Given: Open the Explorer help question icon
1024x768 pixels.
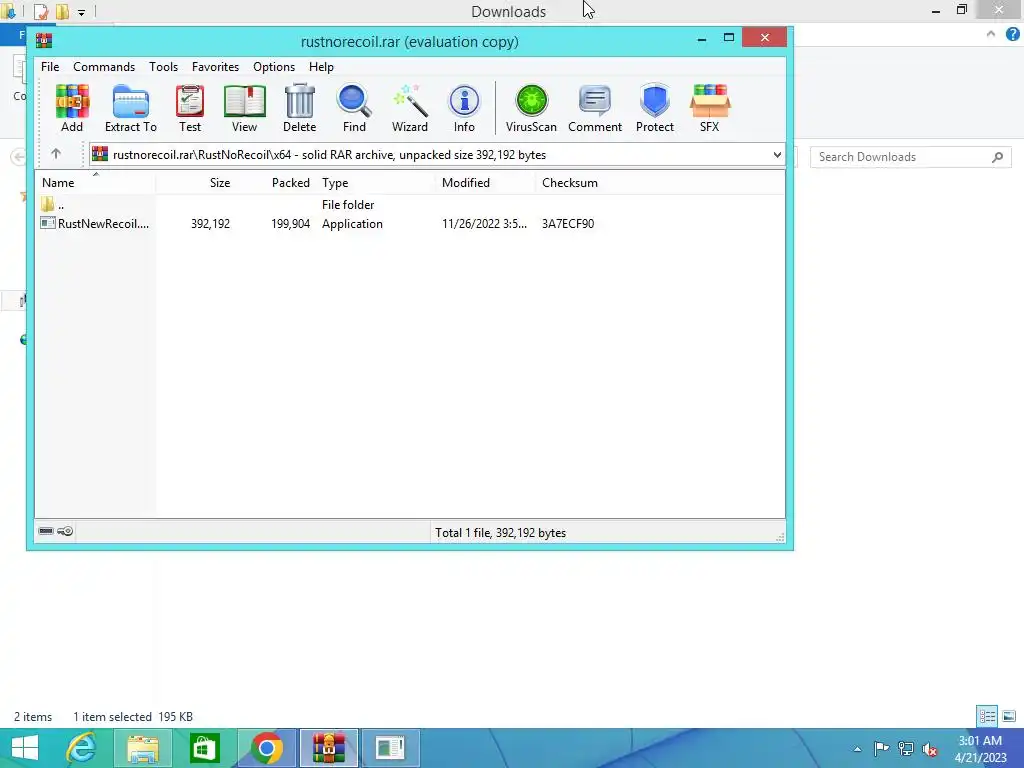Looking at the screenshot, I should 1012,35.
